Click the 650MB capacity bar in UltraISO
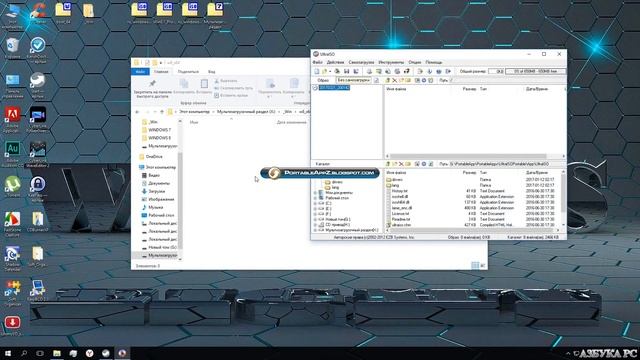640x360 pixels. coord(536,71)
